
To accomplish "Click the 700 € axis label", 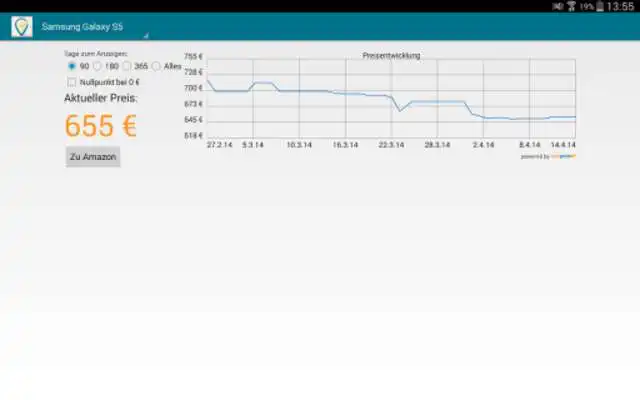I will tap(193, 88).
